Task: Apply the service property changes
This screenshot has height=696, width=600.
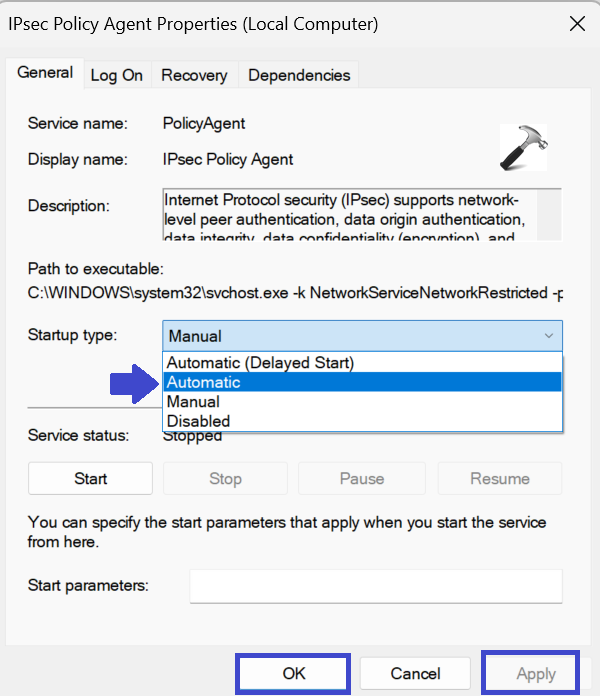Action: pyautogui.click(x=535, y=674)
